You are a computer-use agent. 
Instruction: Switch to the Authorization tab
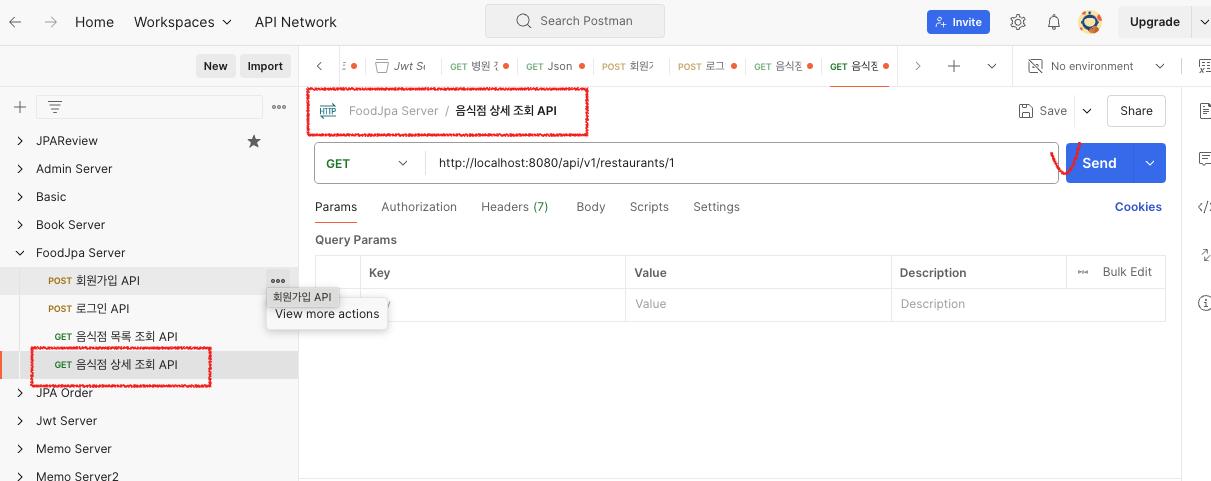pos(419,207)
